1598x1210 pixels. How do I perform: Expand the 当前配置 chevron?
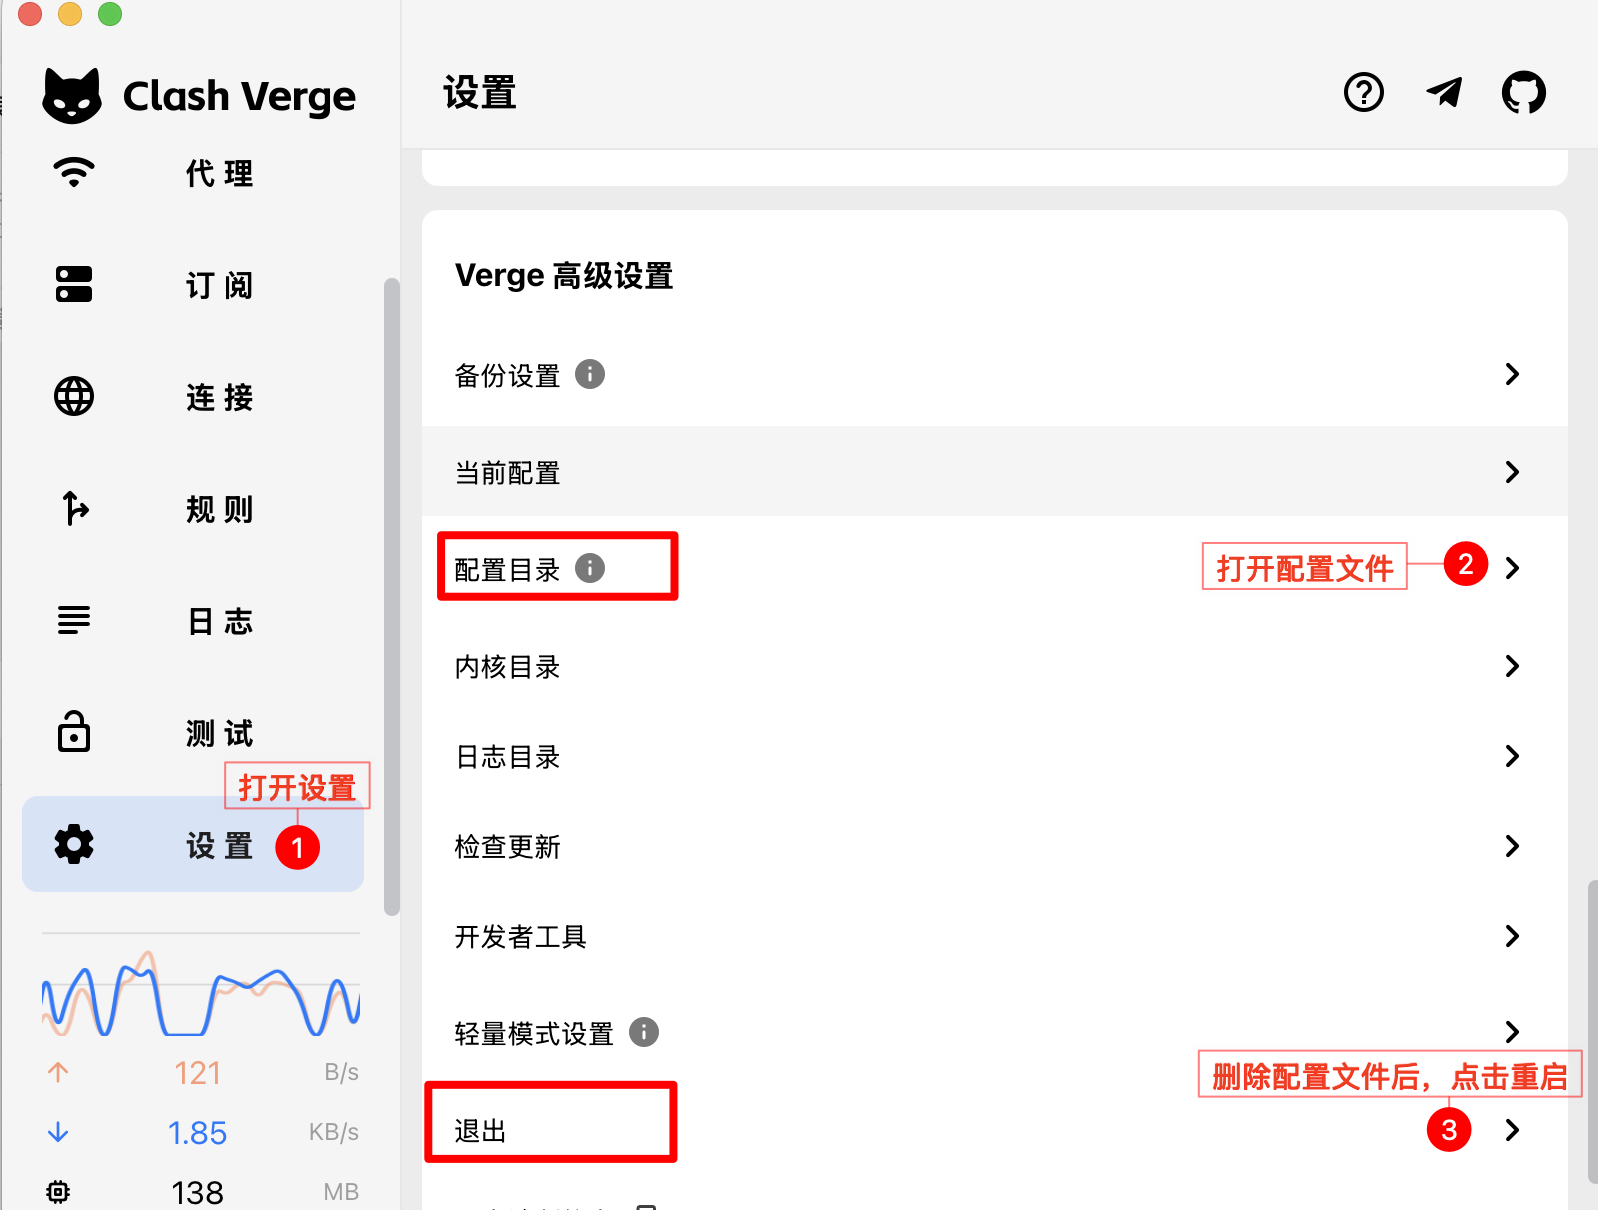tap(1512, 472)
